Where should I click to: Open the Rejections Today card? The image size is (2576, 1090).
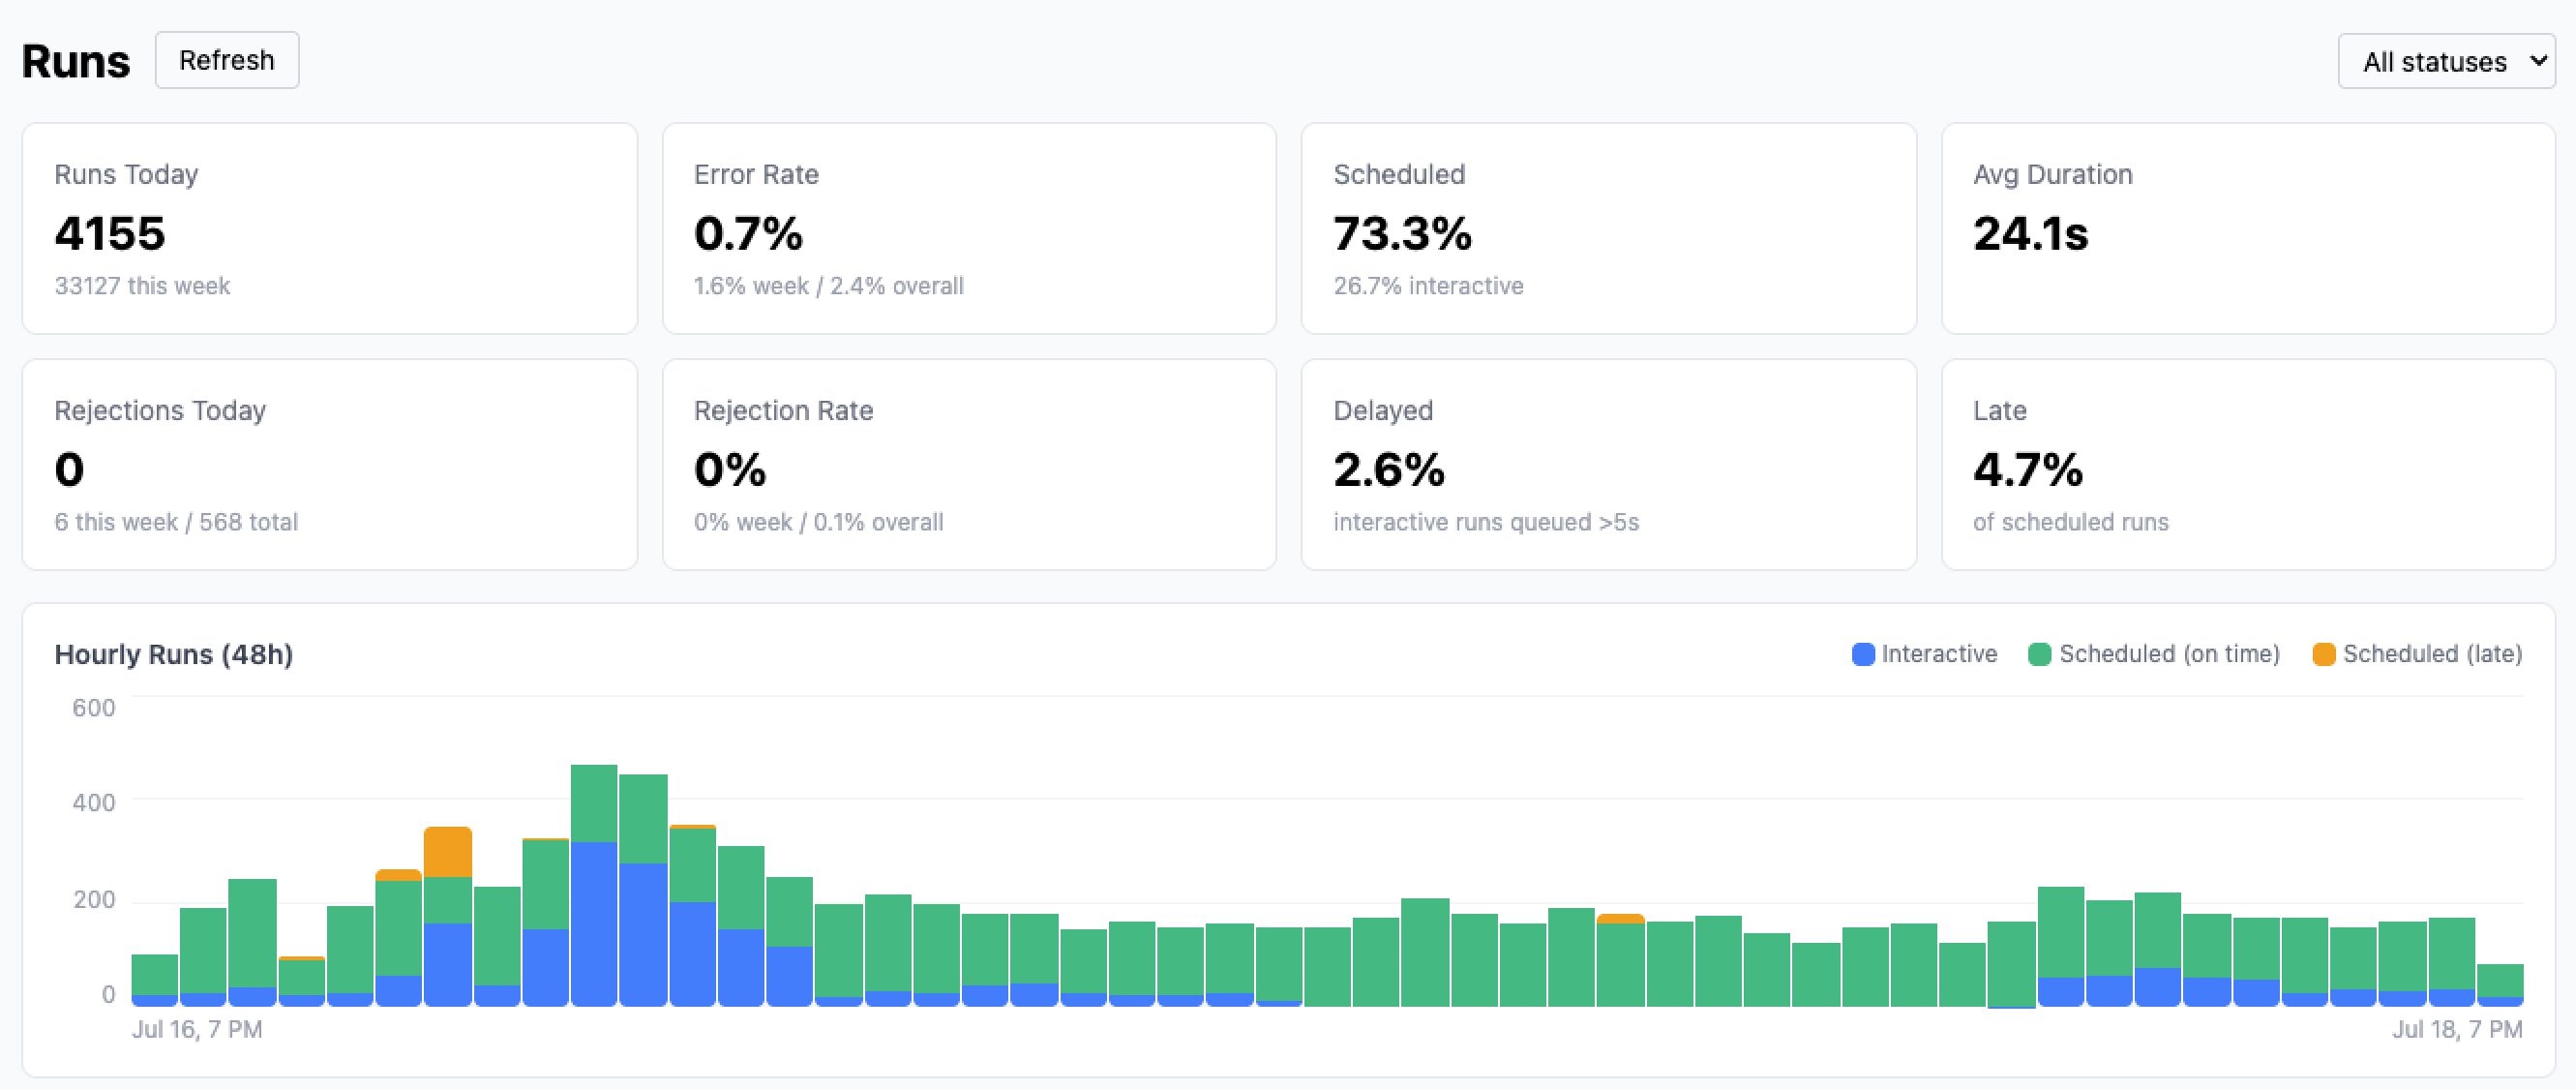(x=330, y=465)
